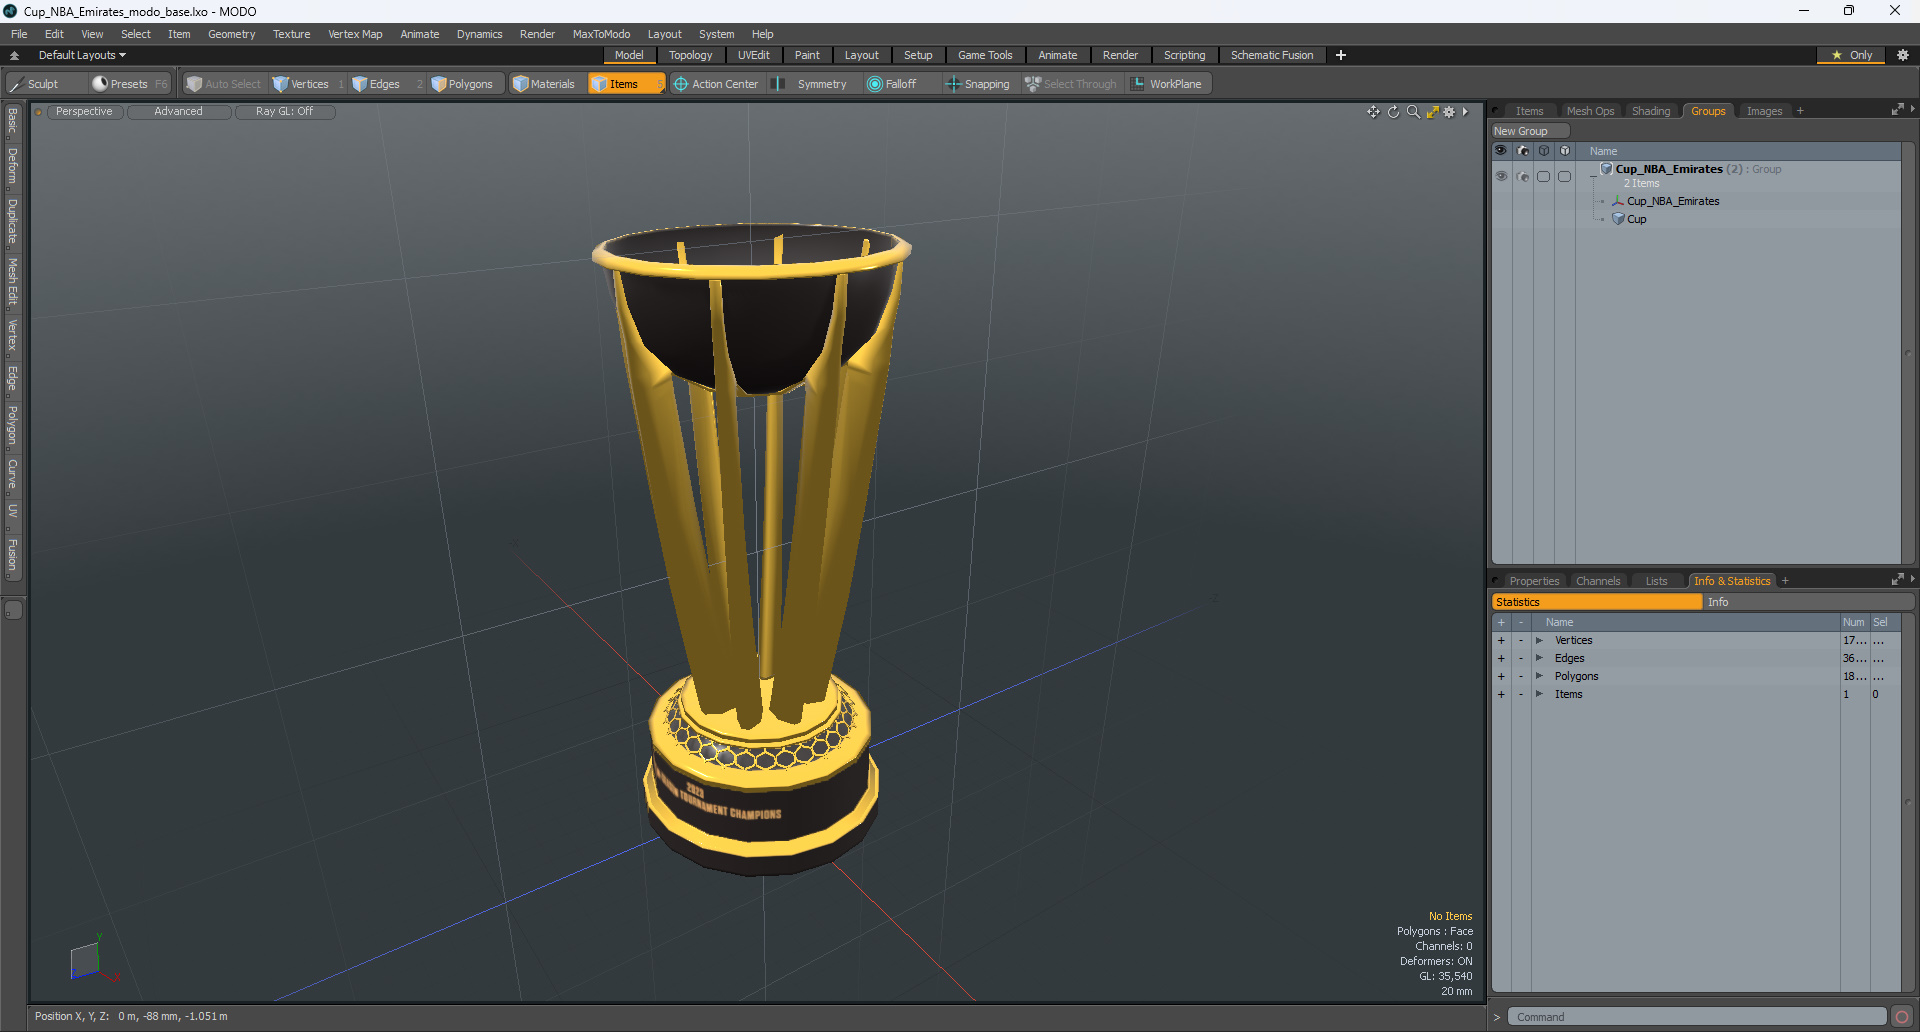Toggle visibility eye column header
The width and height of the screenshot is (1920, 1032).
[x=1501, y=151]
